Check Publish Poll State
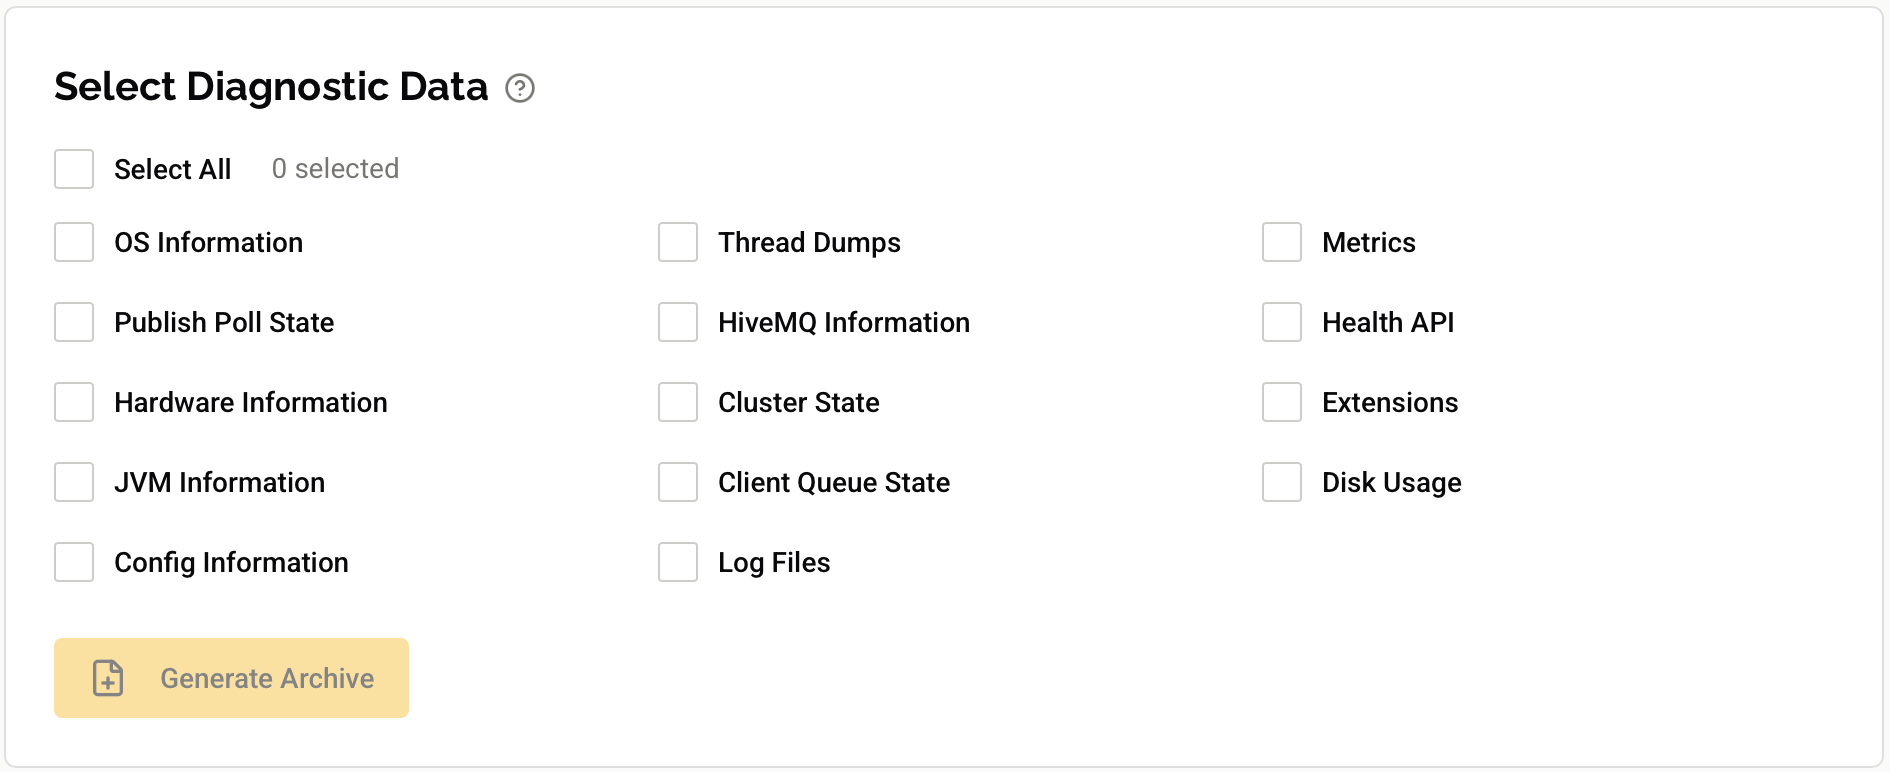Viewport: 1890px width, 772px height. (x=73, y=322)
